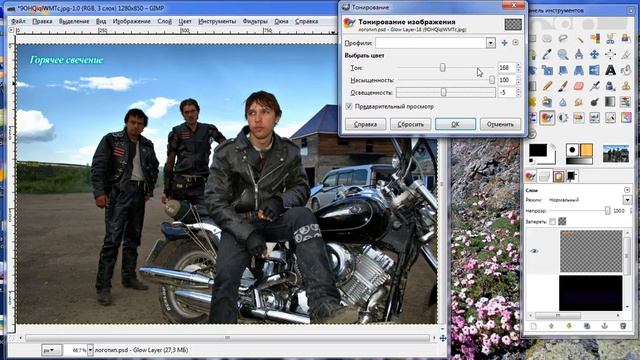Select the Clone stamp tool
The height and width of the screenshot is (360, 640).
(626, 86)
